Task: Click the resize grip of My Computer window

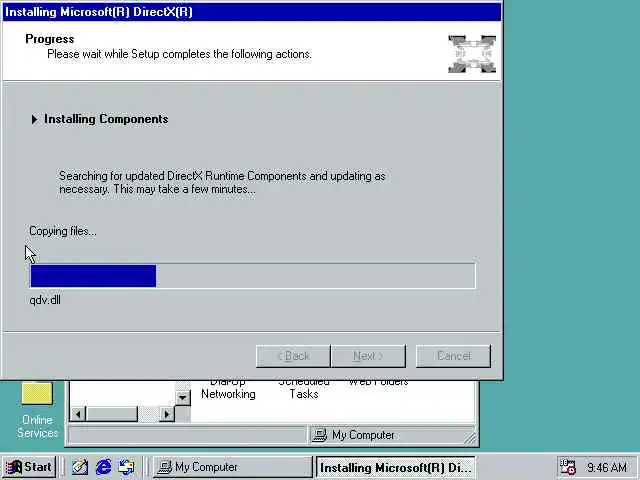Action: pos(470,437)
